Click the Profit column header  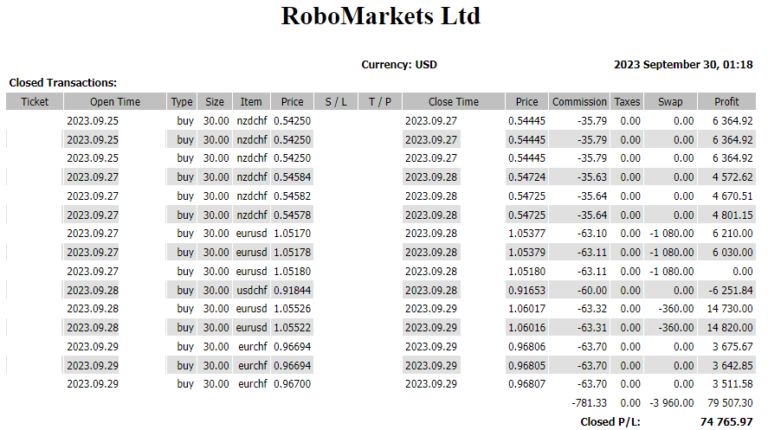pyautogui.click(x=727, y=102)
